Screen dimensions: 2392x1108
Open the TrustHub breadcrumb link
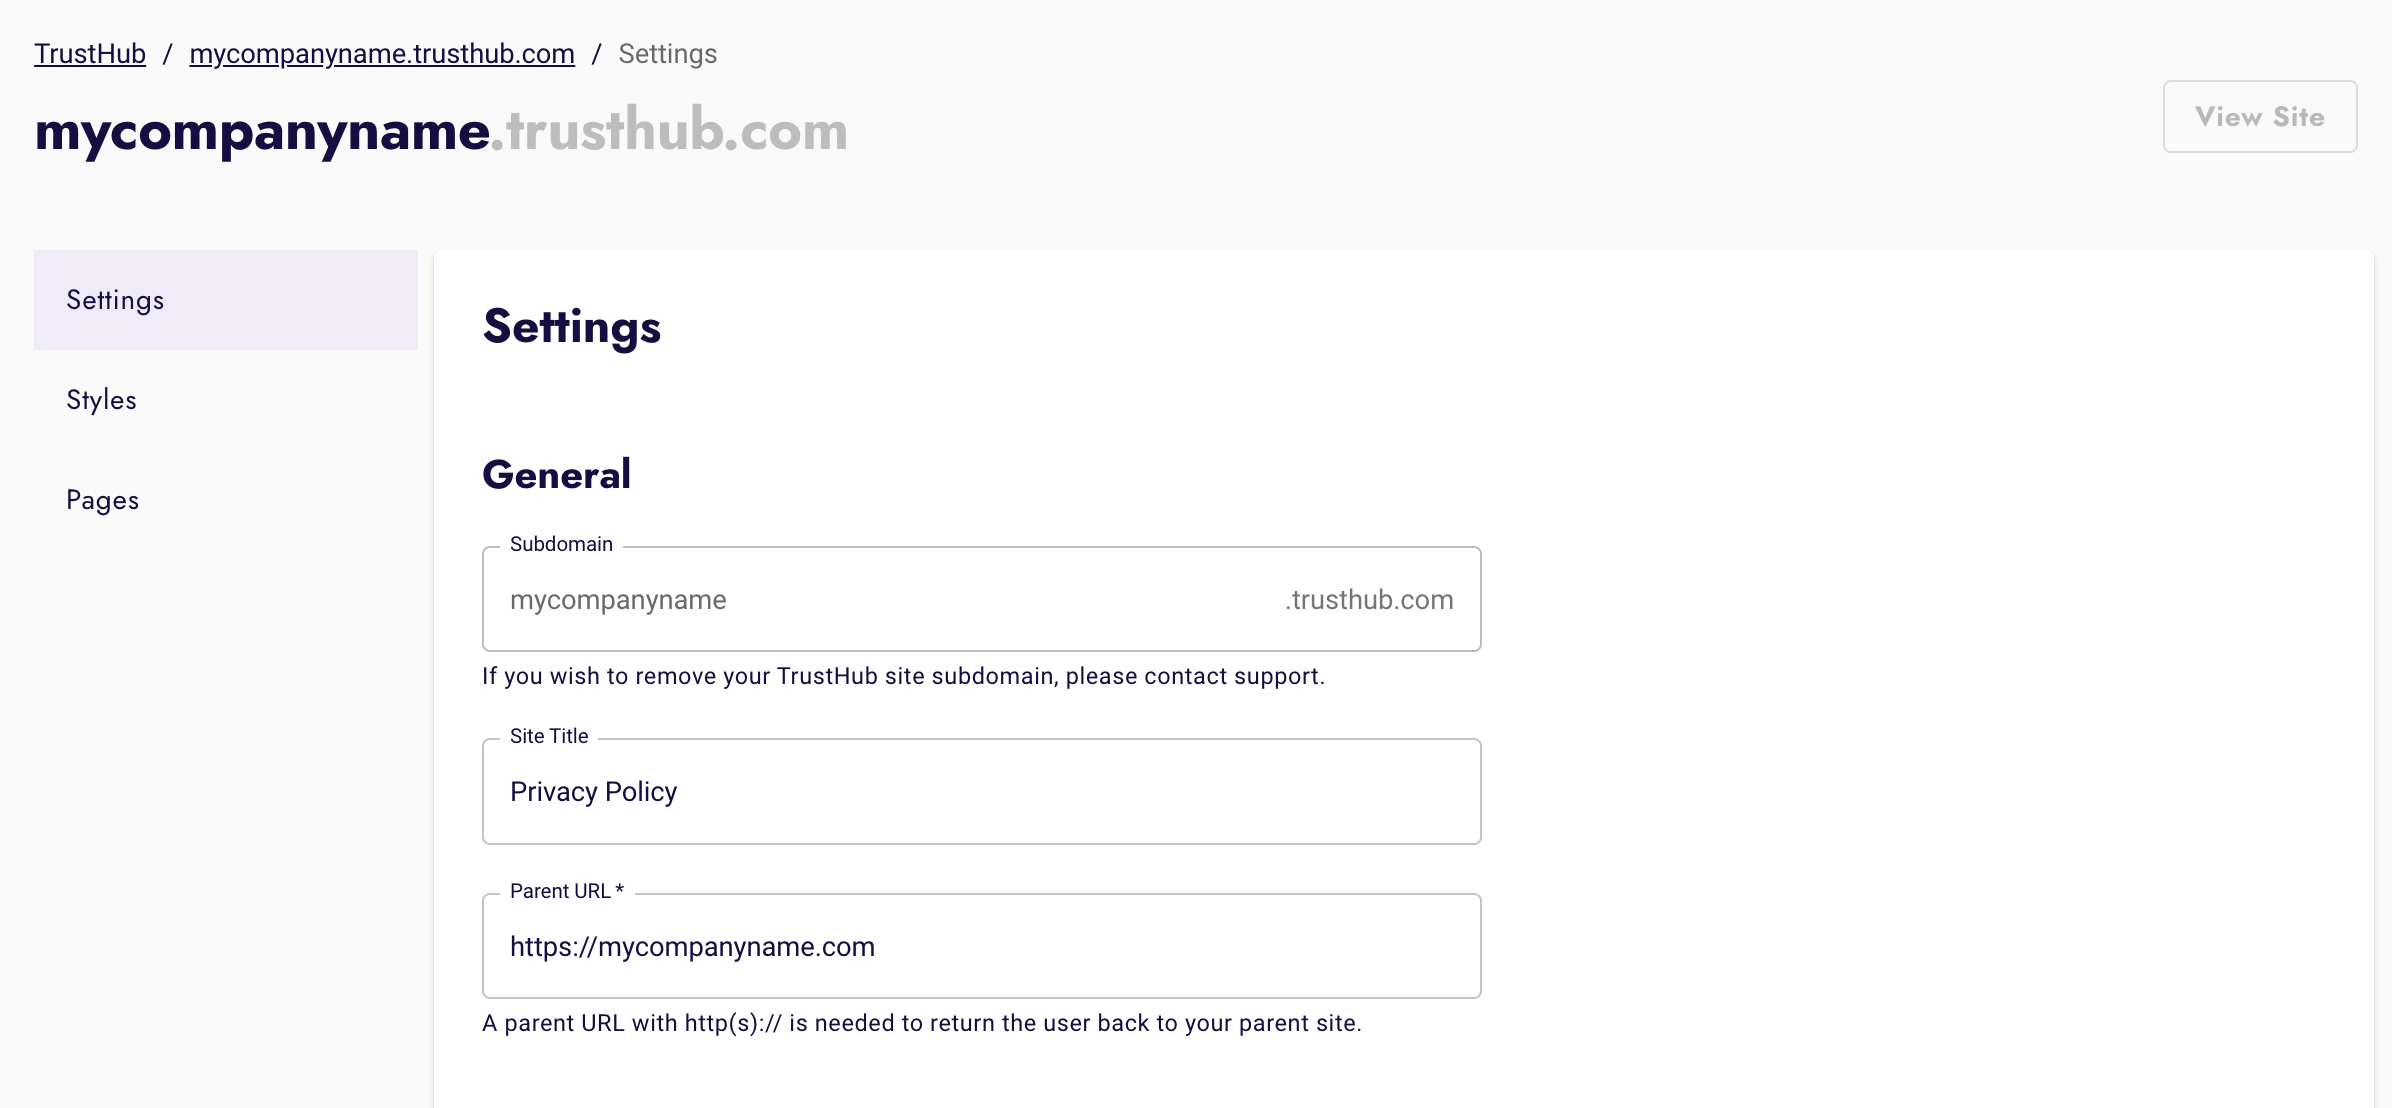click(90, 54)
